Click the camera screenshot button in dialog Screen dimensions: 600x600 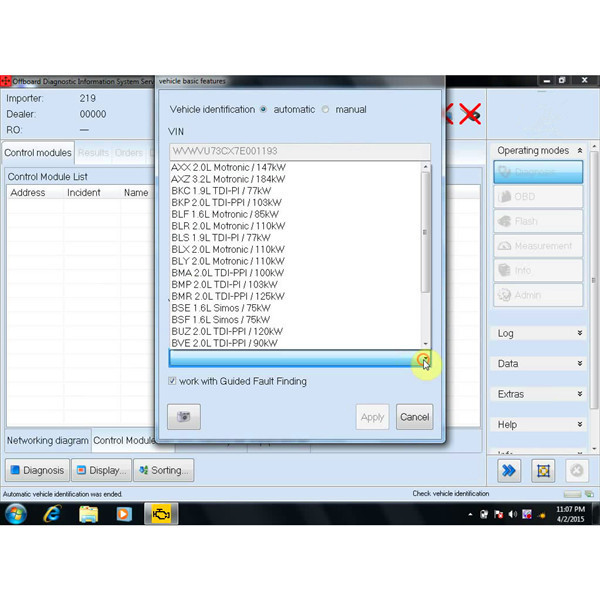click(184, 417)
